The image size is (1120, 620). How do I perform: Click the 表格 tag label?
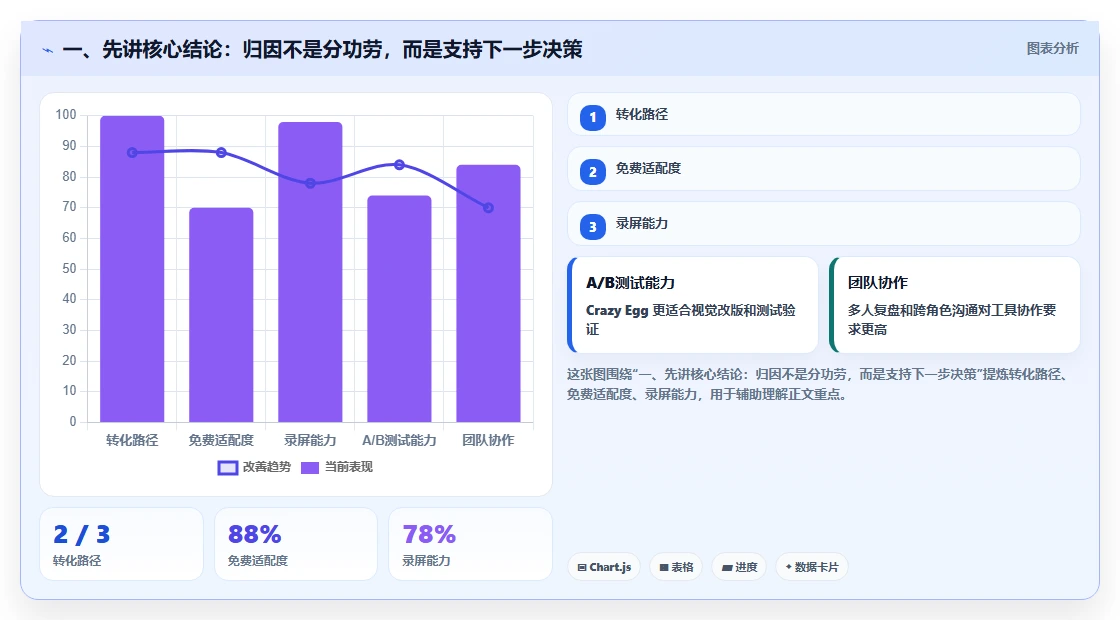(682, 567)
